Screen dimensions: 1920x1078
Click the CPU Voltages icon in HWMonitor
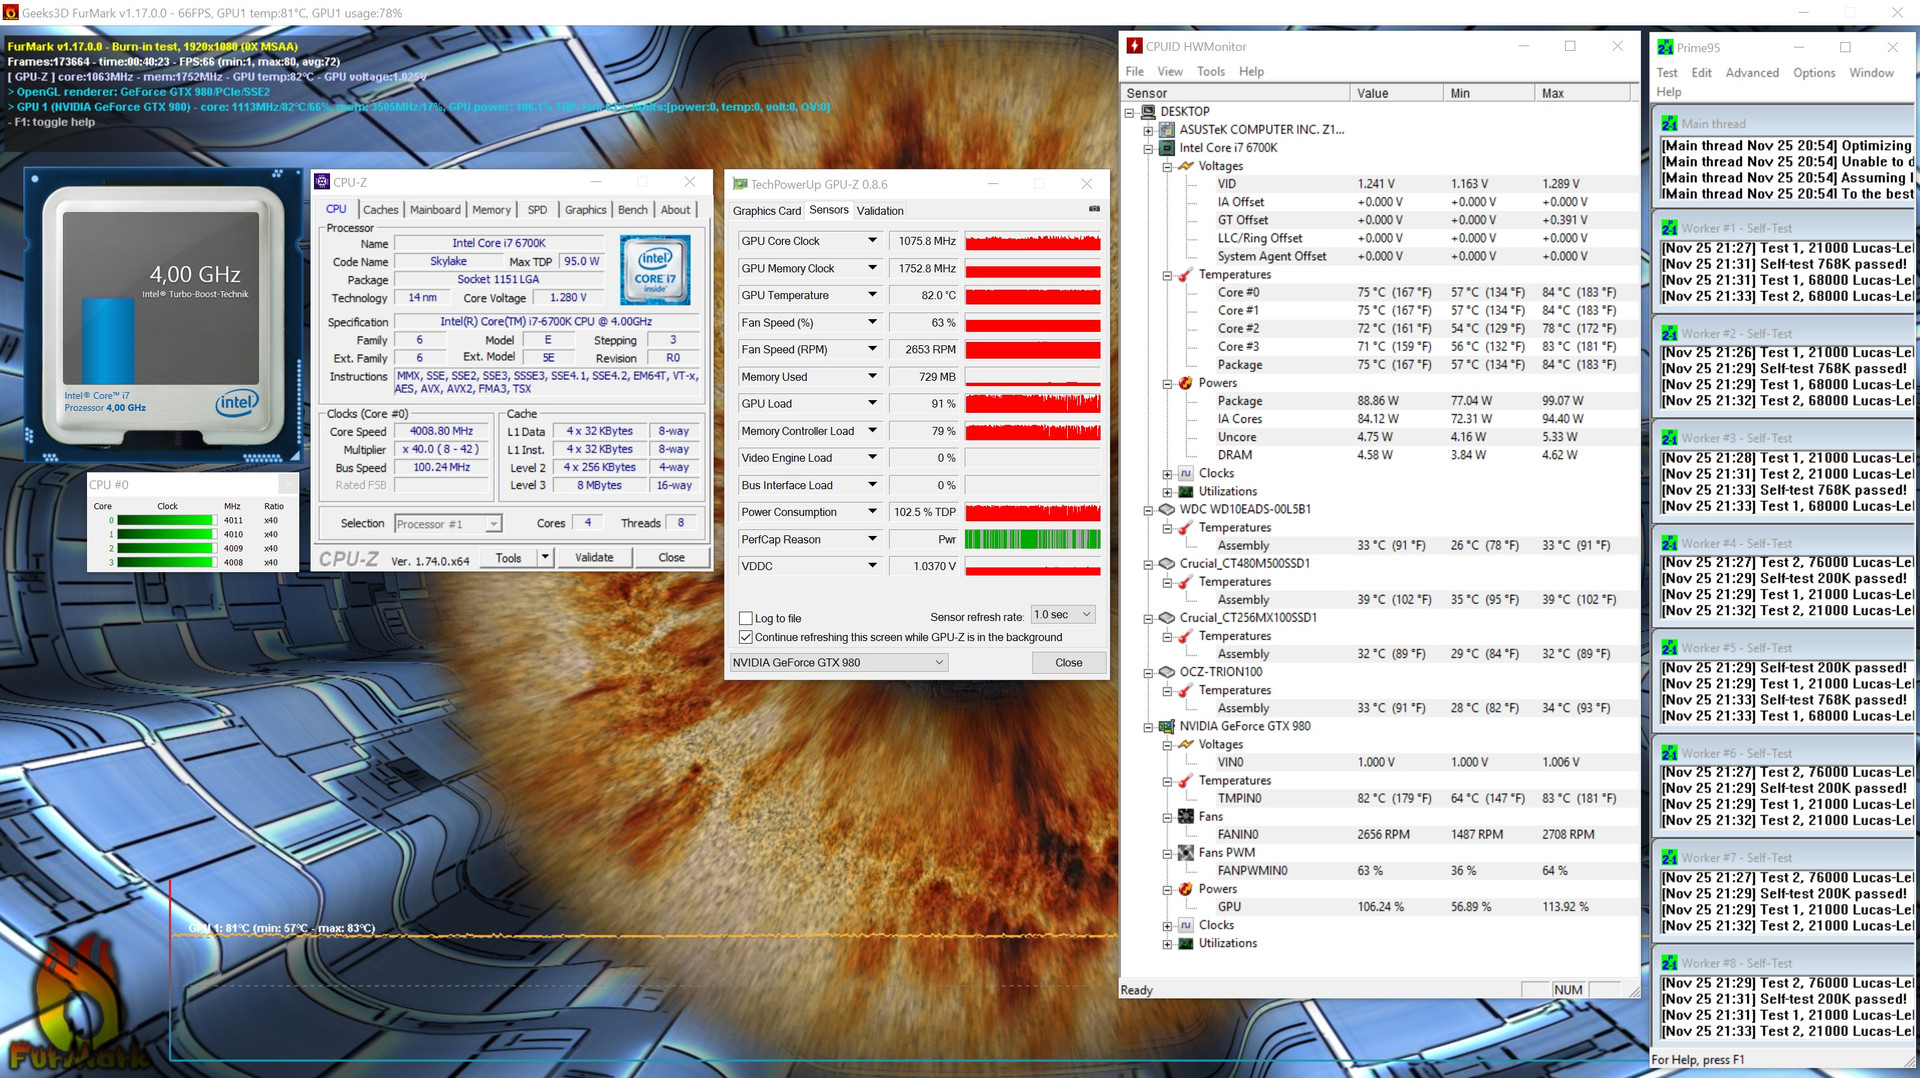1185,166
